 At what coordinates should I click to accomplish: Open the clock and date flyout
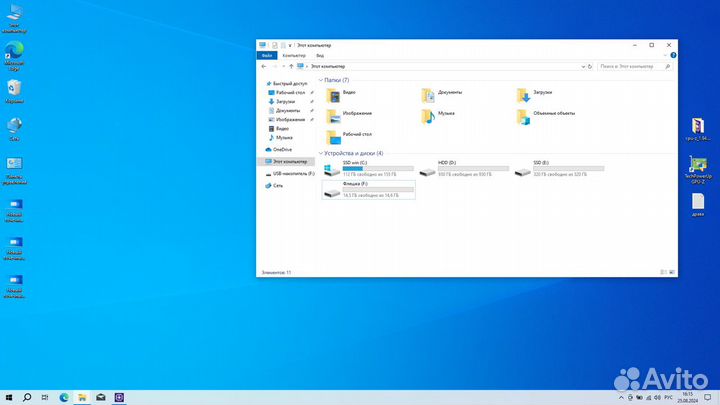pos(687,398)
